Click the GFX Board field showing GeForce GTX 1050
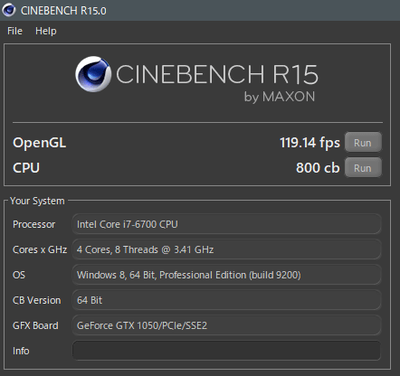Screen dimensions: 400x376 coord(226,325)
